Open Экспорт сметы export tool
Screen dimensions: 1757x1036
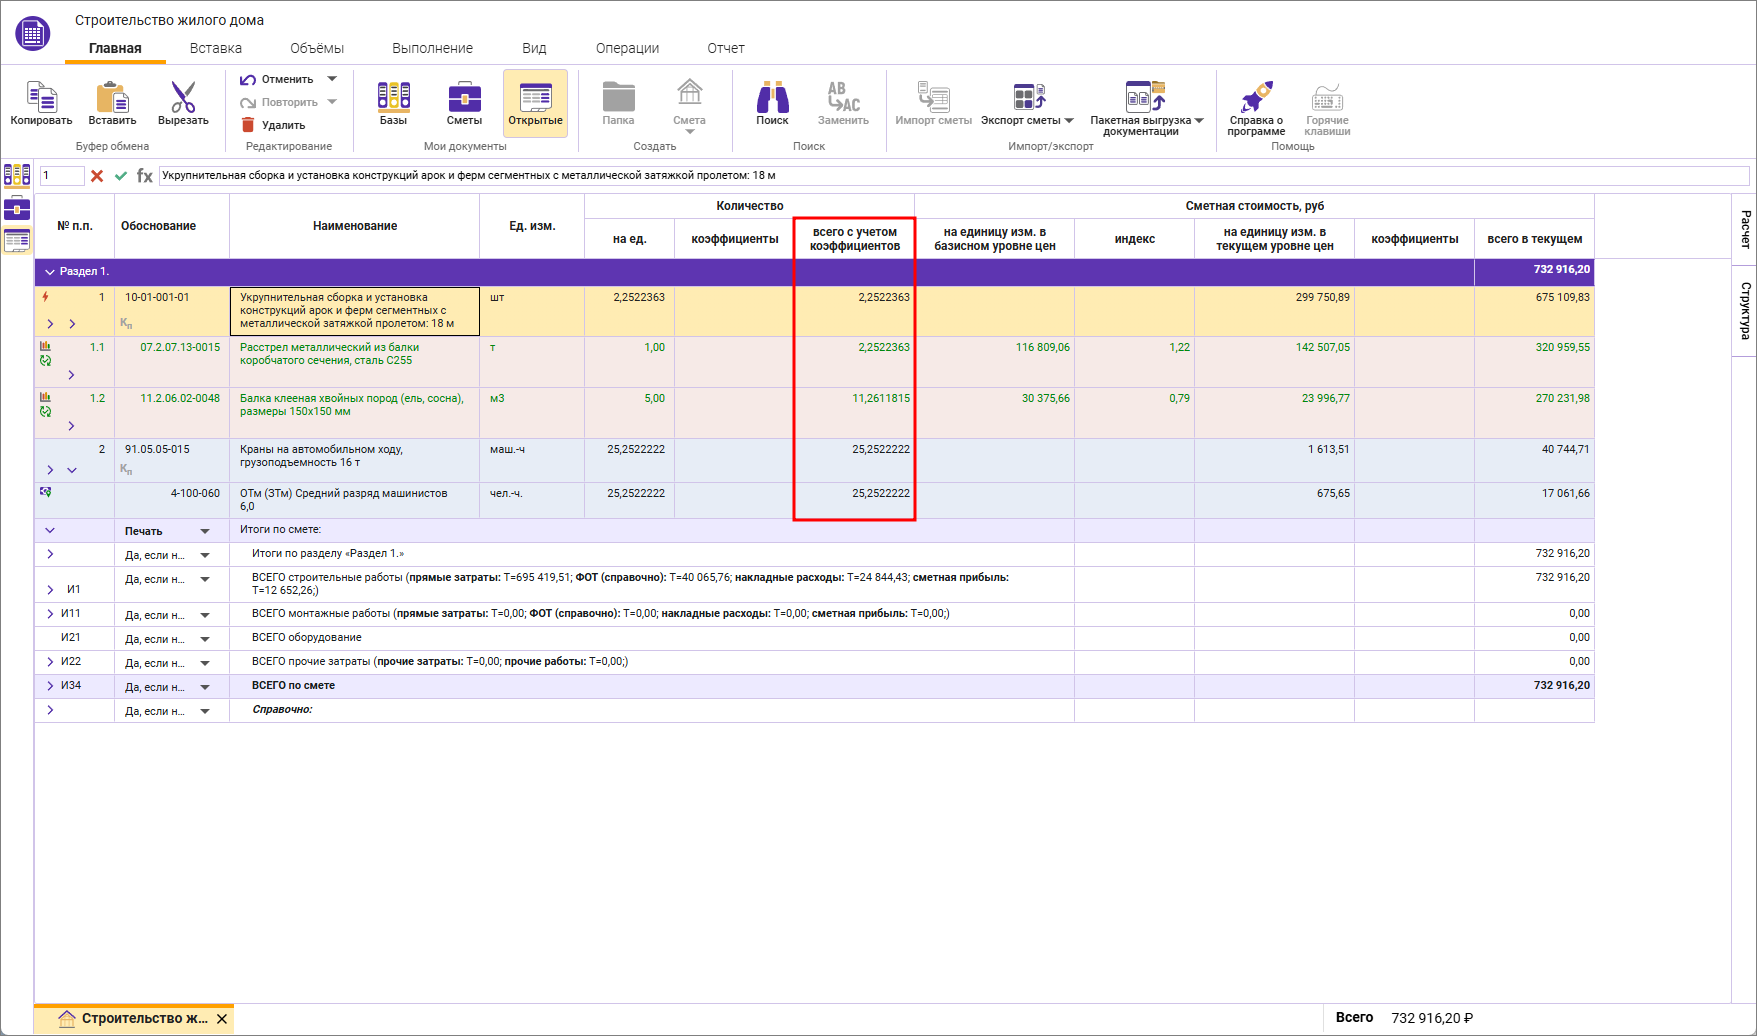tap(1027, 98)
